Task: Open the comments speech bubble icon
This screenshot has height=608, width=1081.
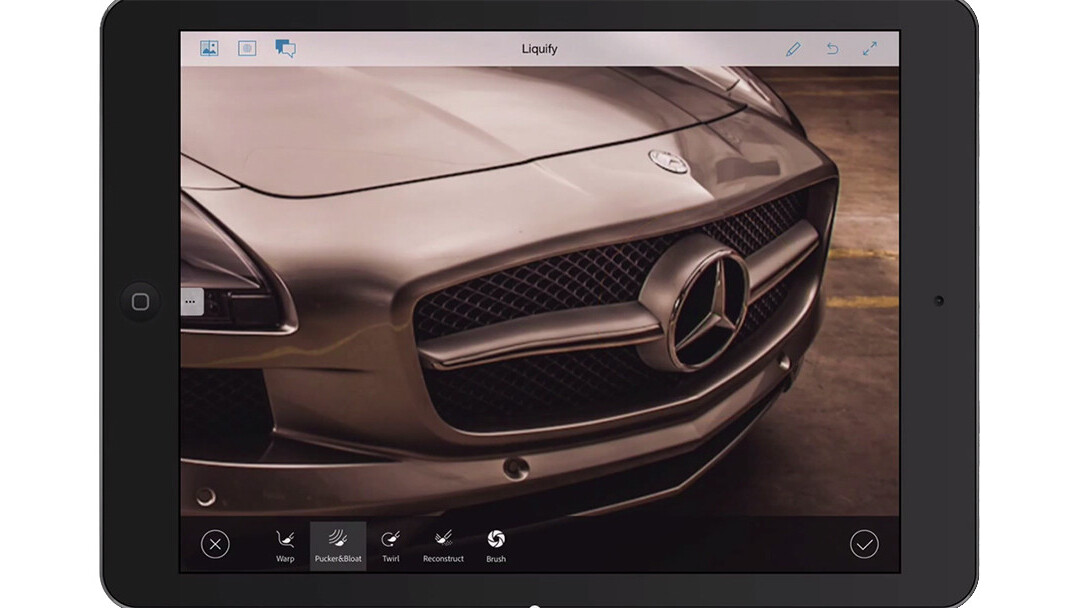Action: [286, 48]
